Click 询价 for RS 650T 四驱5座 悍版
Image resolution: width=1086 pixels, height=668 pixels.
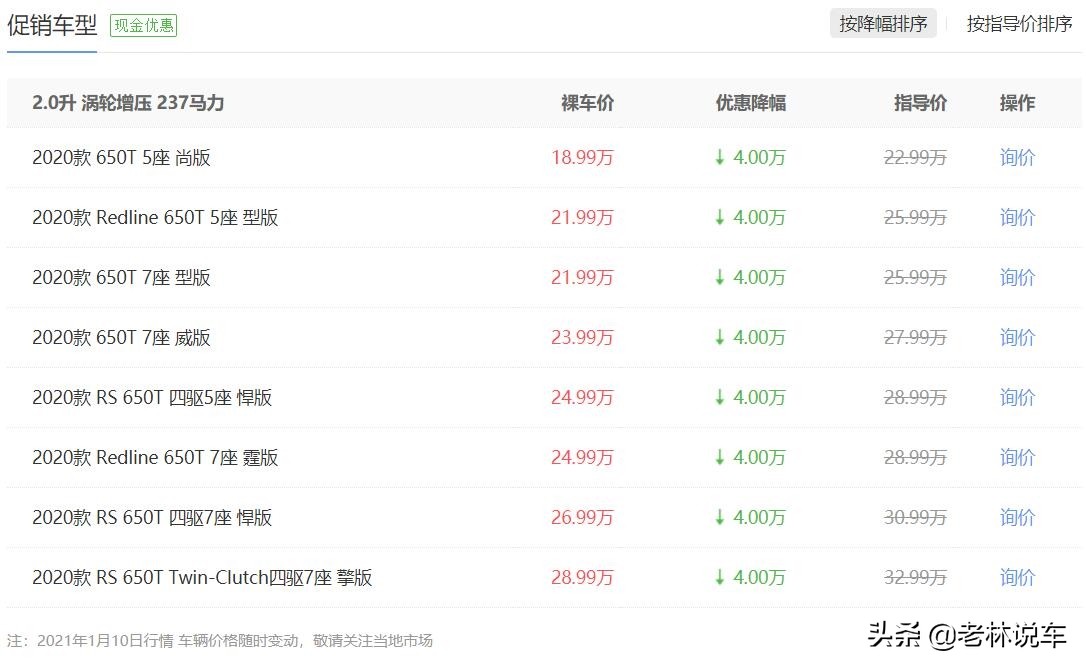[x=1017, y=398]
